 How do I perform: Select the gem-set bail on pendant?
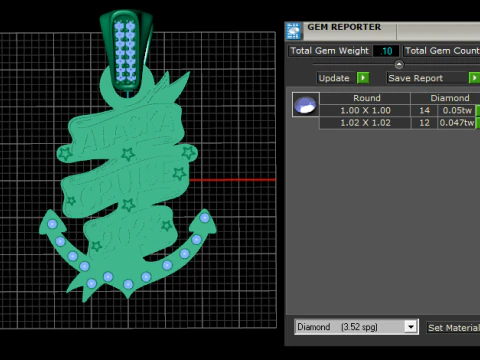click(126, 52)
